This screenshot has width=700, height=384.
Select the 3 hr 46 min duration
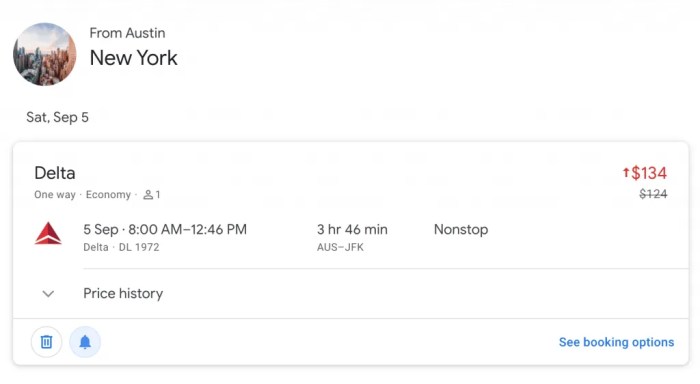pyautogui.click(x=352, y=230)
